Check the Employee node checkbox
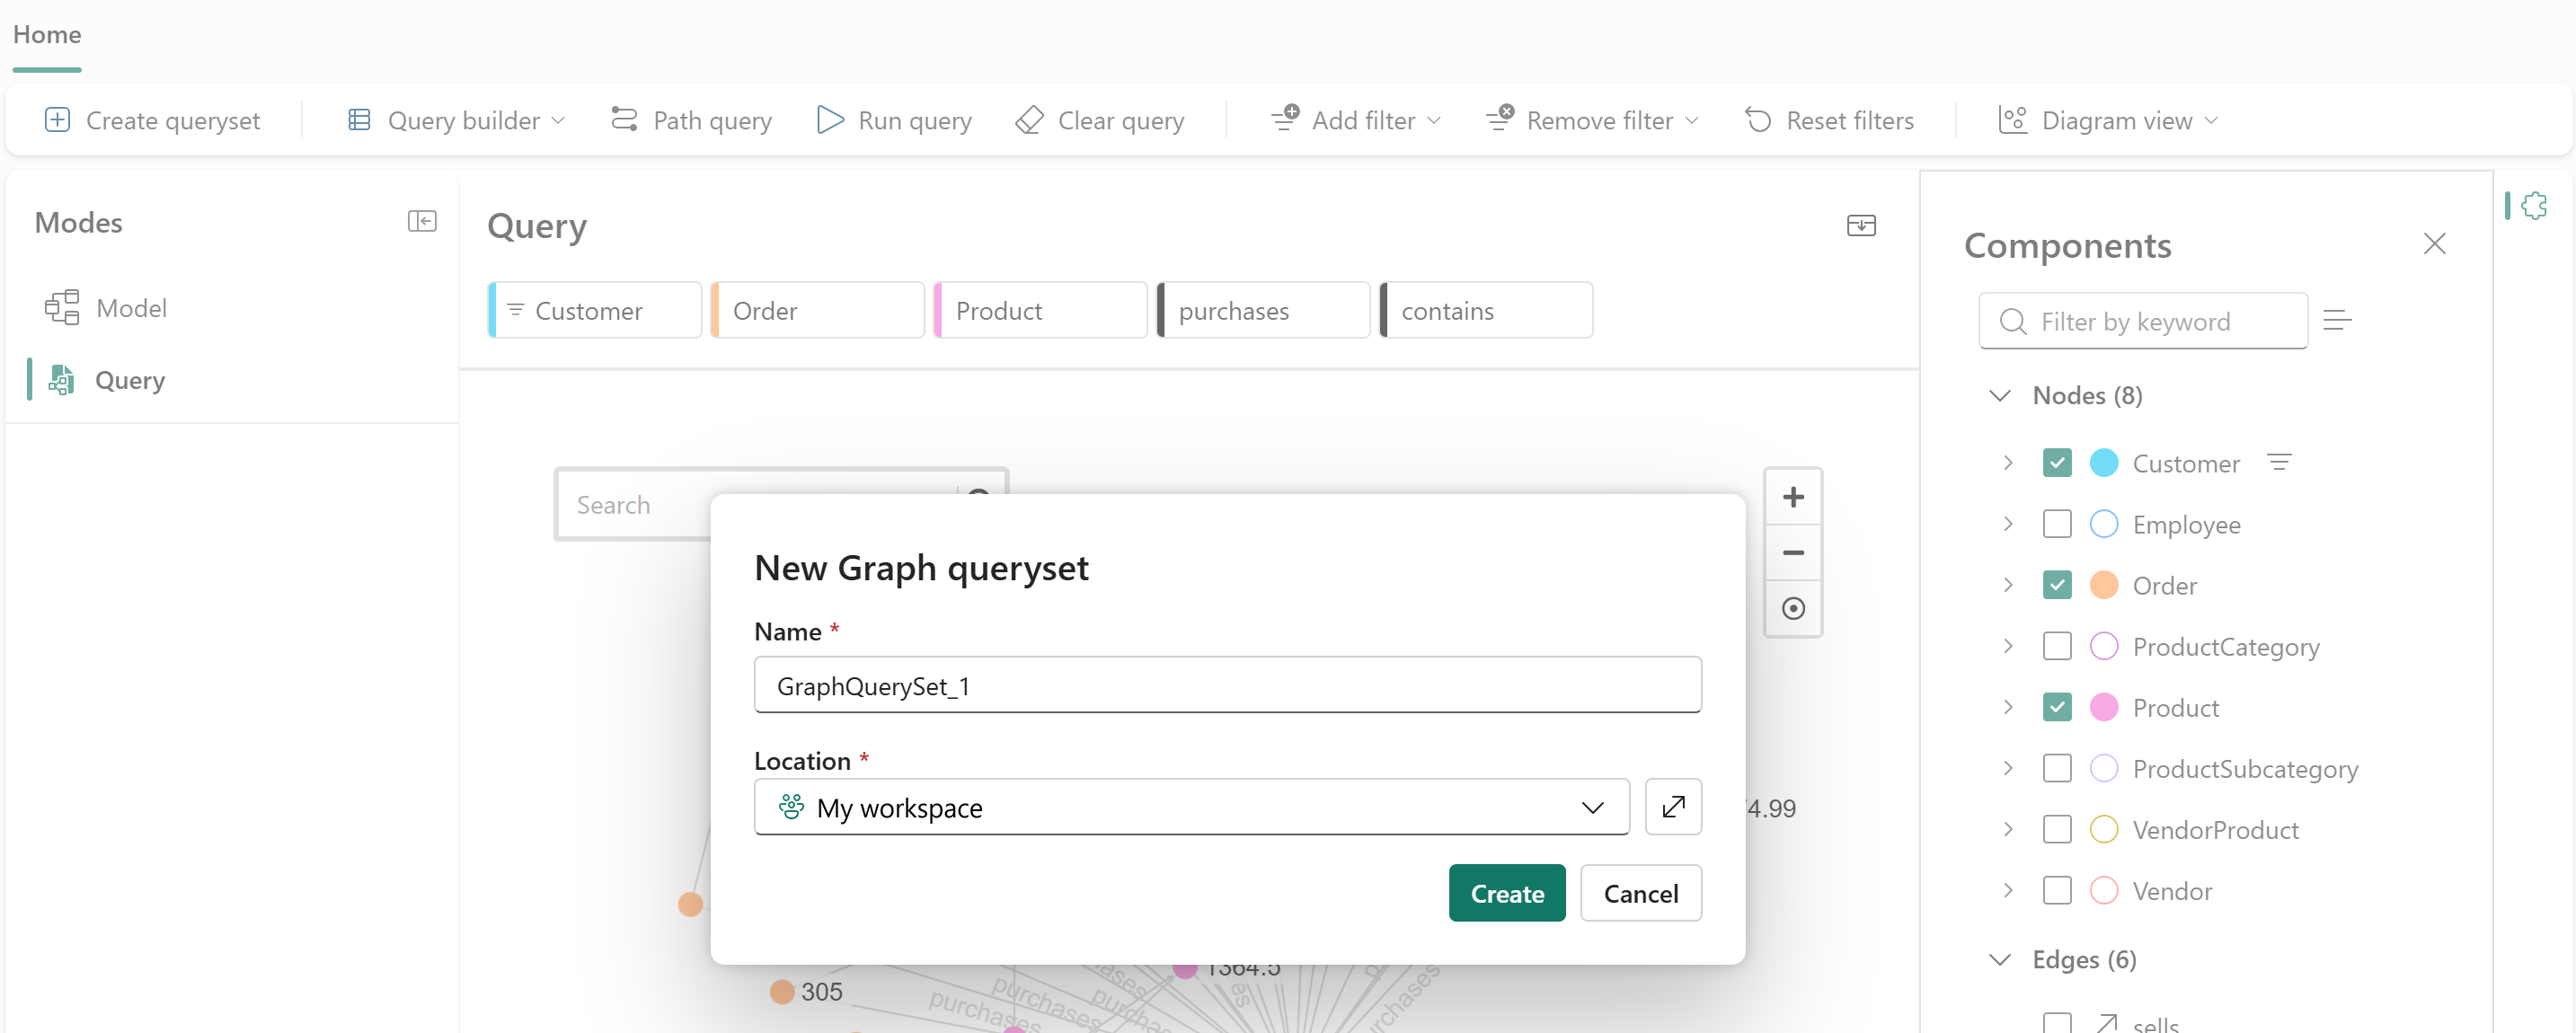Image resolution: width=2576 pixels, height=1033 pixels. (x=2056, y=524)
